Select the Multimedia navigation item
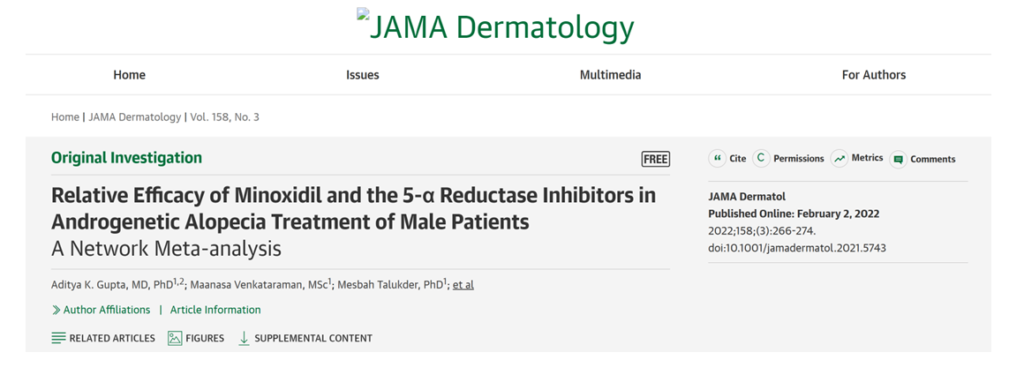The width and height of the screenshot is (1024, 375). pyautogui.click(x=611, y=75)
